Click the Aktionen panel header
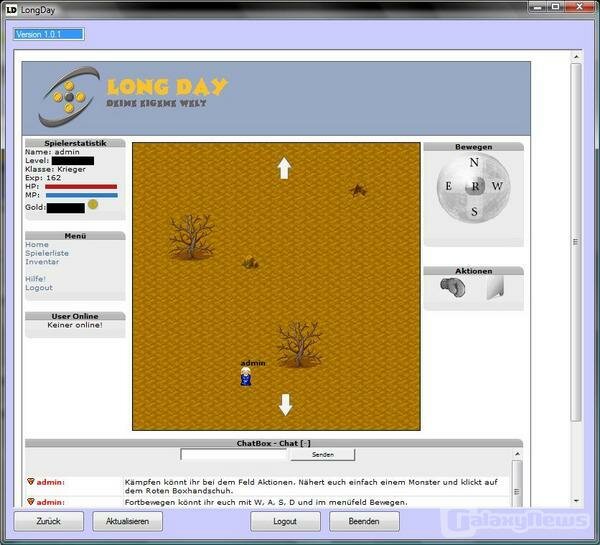The image size is (600, 545). point(473,271)
